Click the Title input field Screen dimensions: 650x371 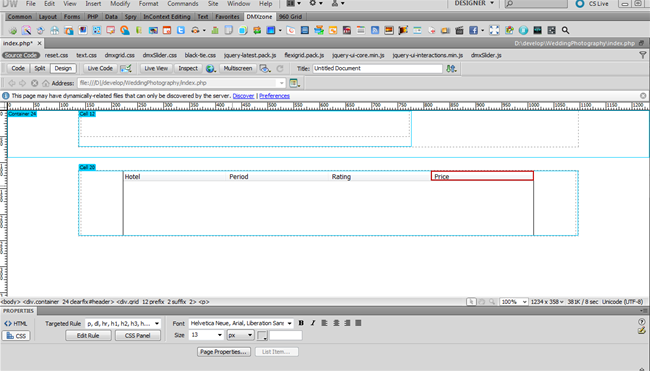point(377,68)
